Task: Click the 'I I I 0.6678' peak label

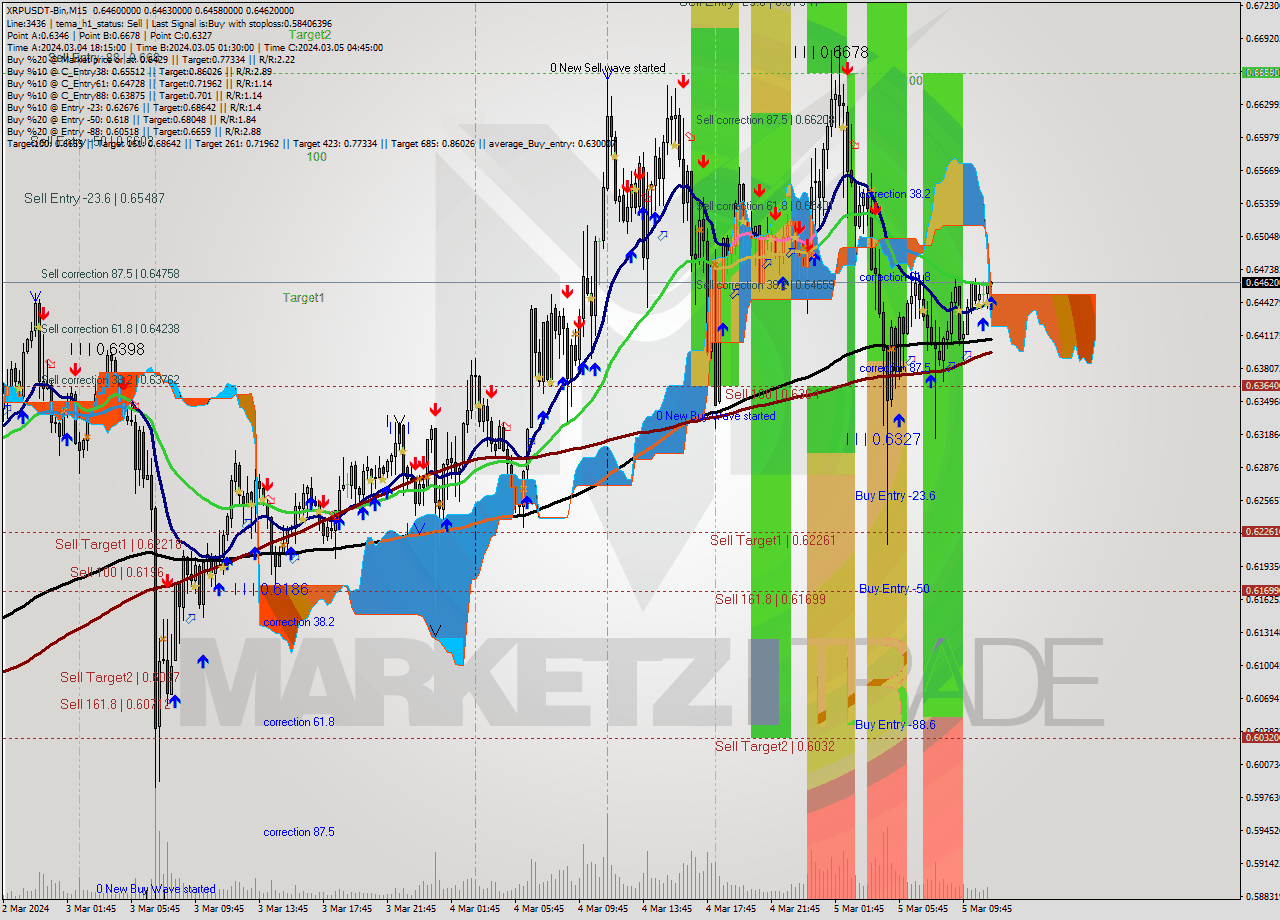Action: tap(831, 52)
